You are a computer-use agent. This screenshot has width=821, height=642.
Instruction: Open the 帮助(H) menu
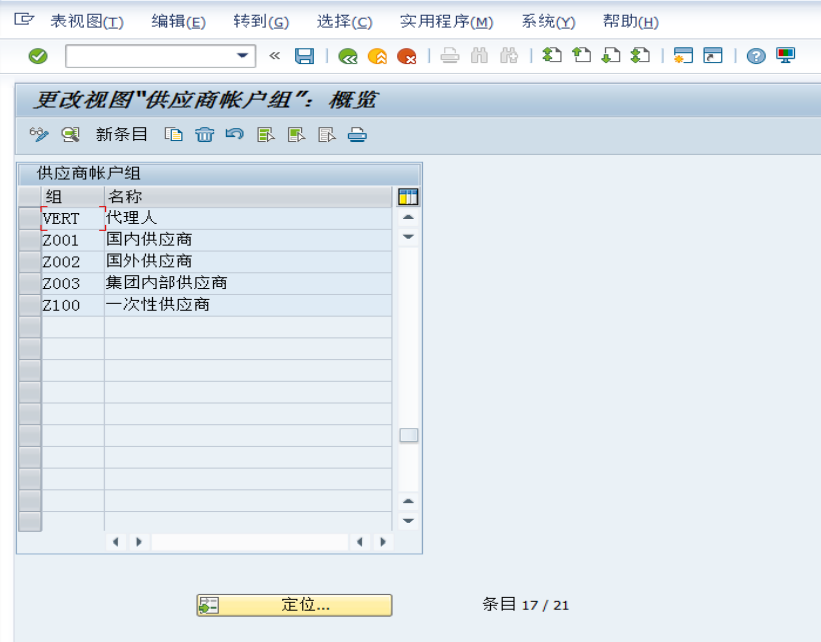[630, 21]
